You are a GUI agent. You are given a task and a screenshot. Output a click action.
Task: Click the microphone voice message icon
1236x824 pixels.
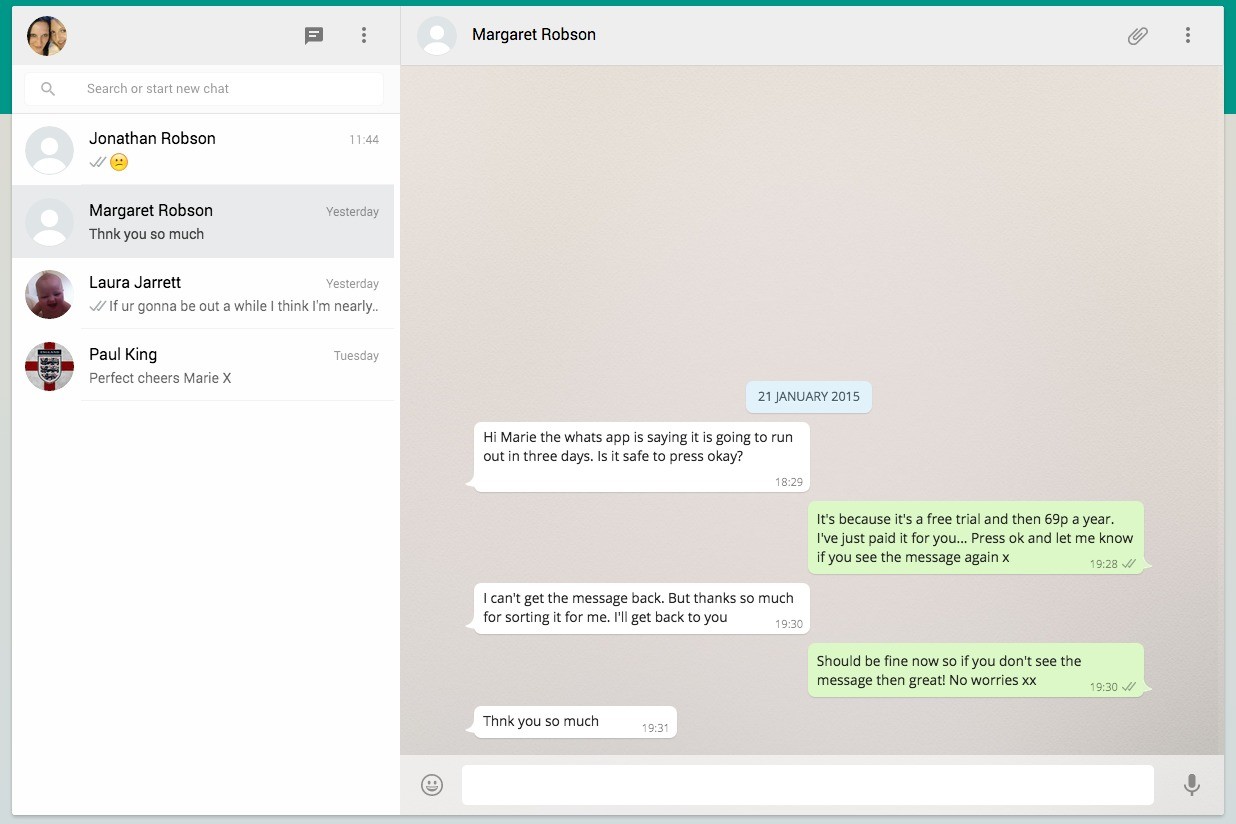[1191, 785]
